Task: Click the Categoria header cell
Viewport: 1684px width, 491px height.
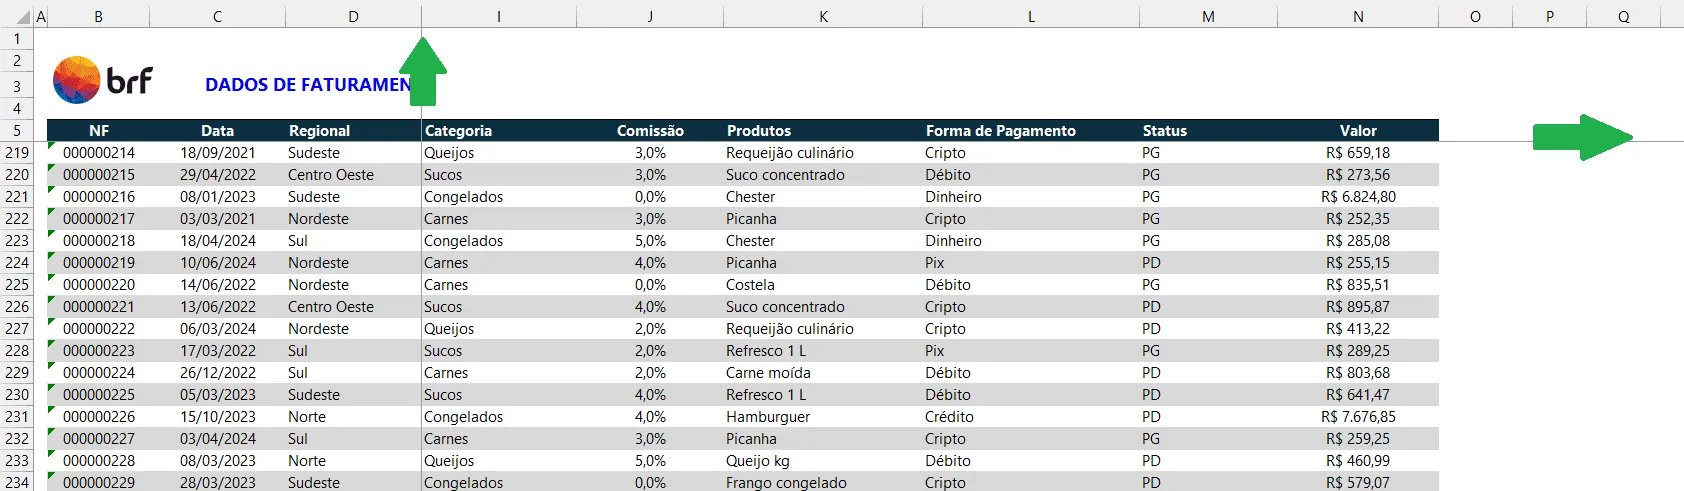Action: click(x=499, y=131)
